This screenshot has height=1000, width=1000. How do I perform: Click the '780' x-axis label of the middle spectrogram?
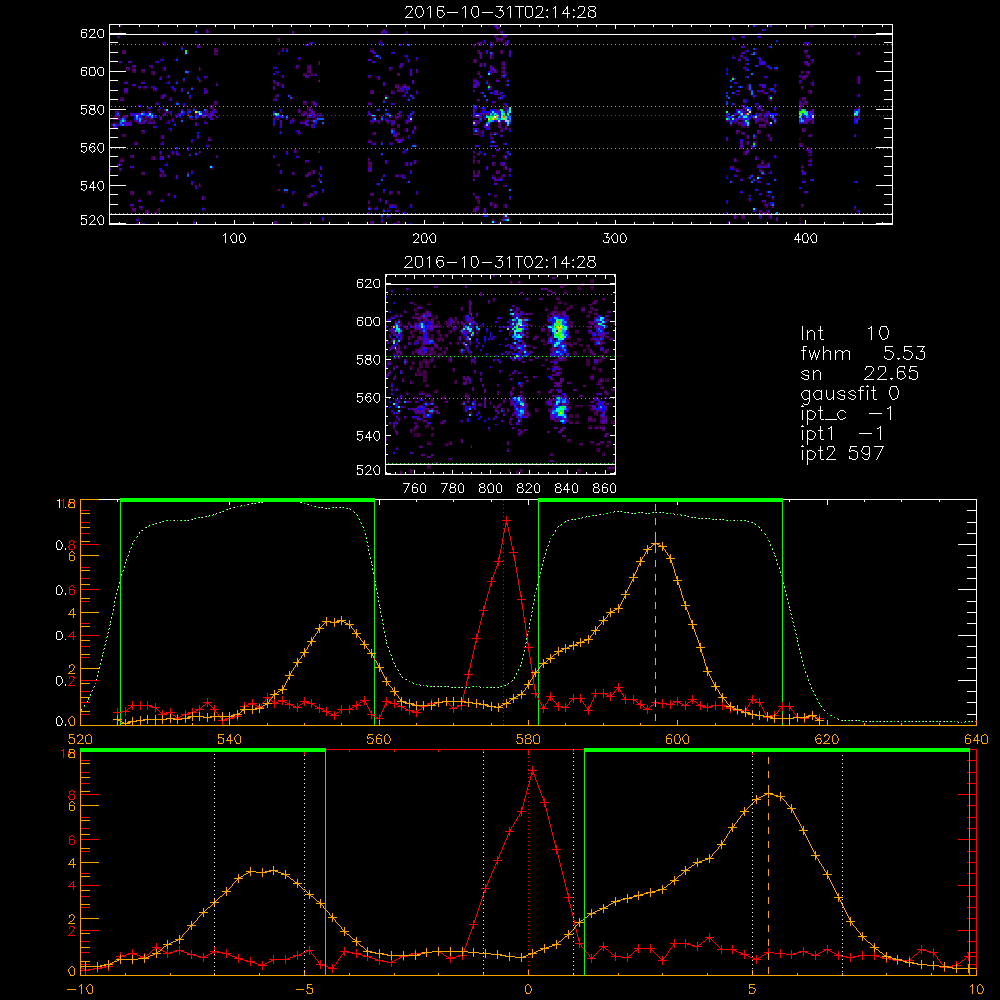(x=453, y=489)
